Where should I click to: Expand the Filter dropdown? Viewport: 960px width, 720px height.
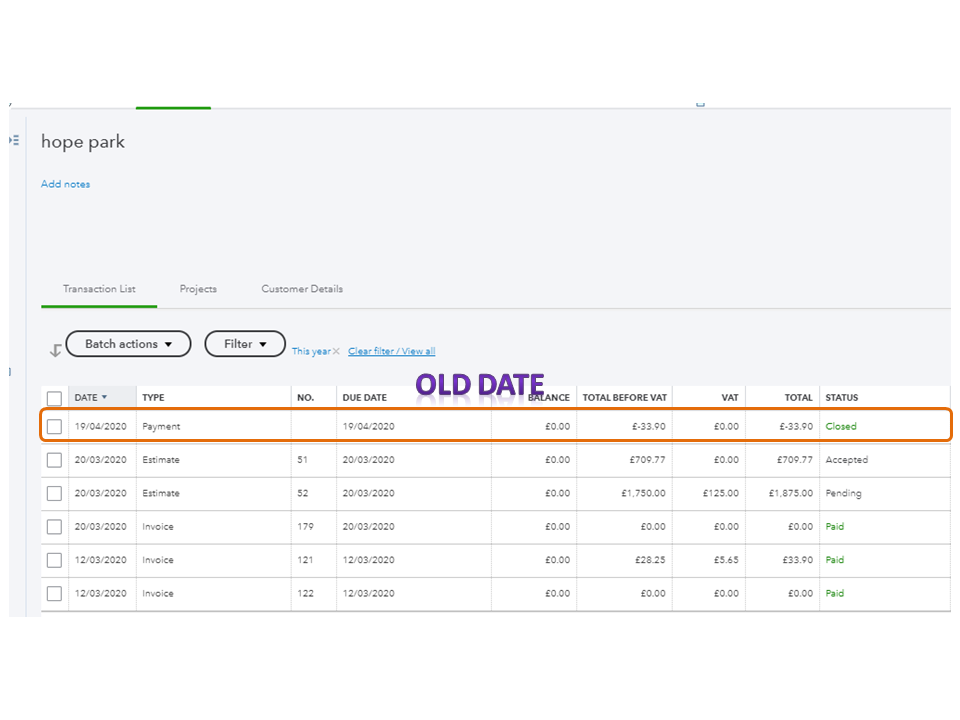245,344
